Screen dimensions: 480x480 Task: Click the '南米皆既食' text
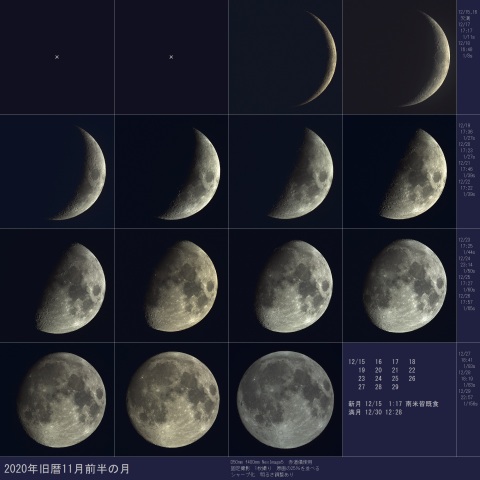point(422,404)
